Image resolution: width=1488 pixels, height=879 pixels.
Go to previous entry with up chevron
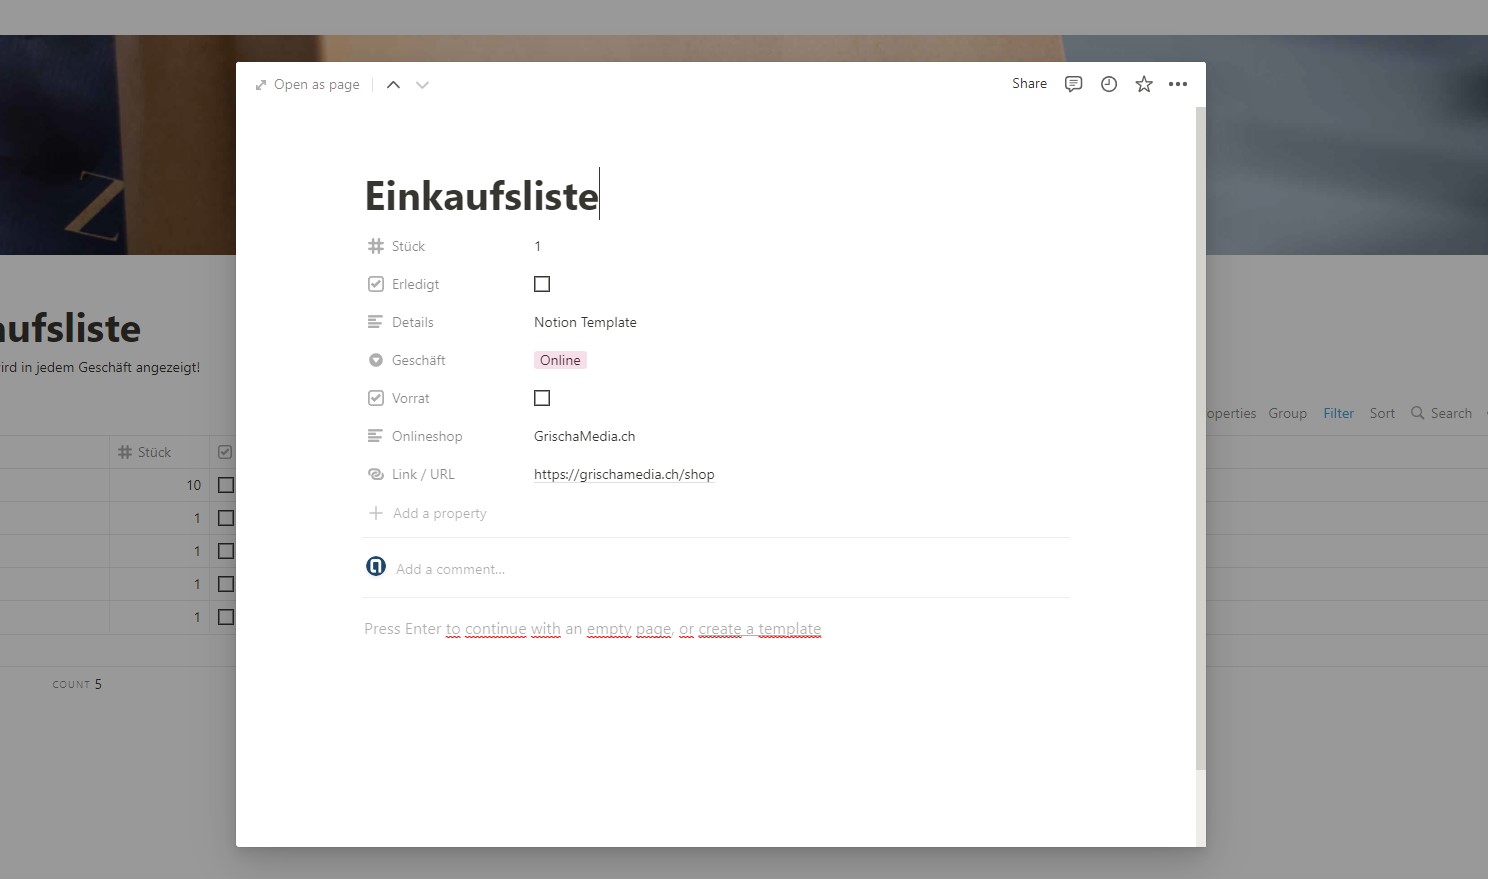[394, 85]
